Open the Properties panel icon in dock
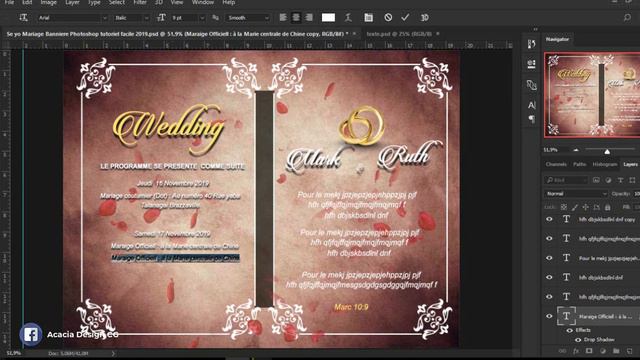The width and height of the screenshot is (640, 360). pyautogui.click(x=531, y=64)
